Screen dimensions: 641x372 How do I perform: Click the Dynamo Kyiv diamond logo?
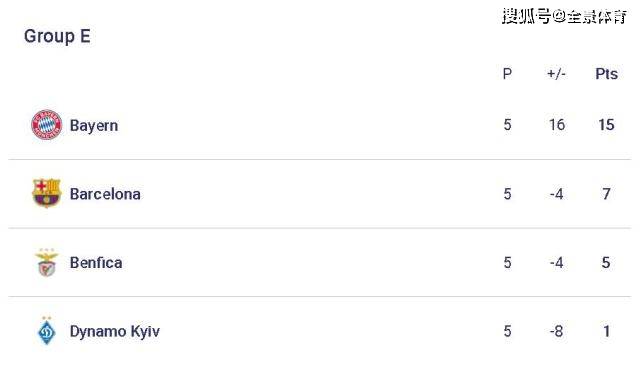pos(47,330)
